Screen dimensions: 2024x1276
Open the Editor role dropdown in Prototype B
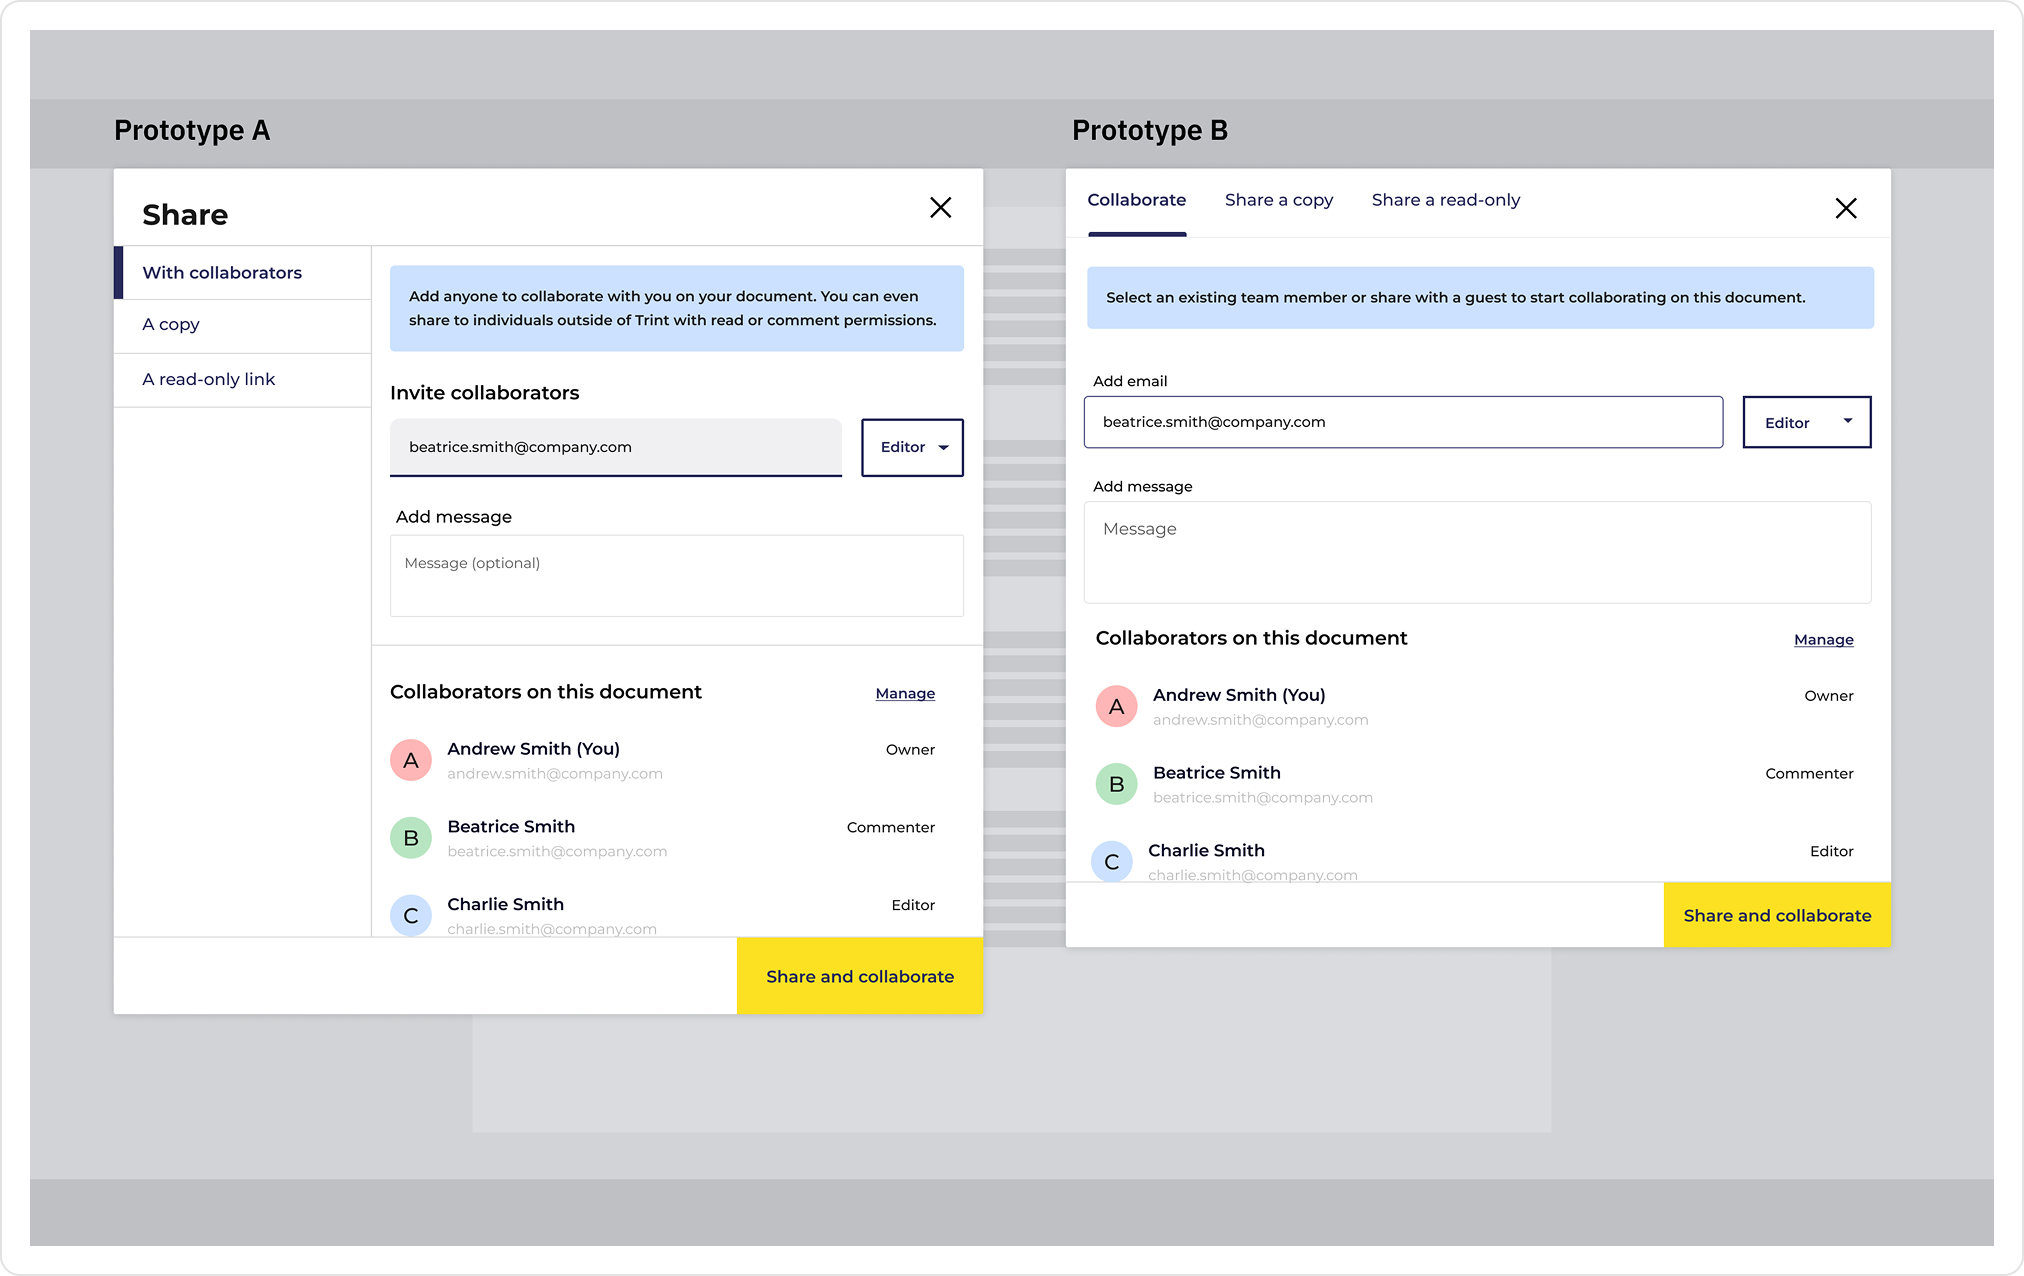click(1806, 422)
